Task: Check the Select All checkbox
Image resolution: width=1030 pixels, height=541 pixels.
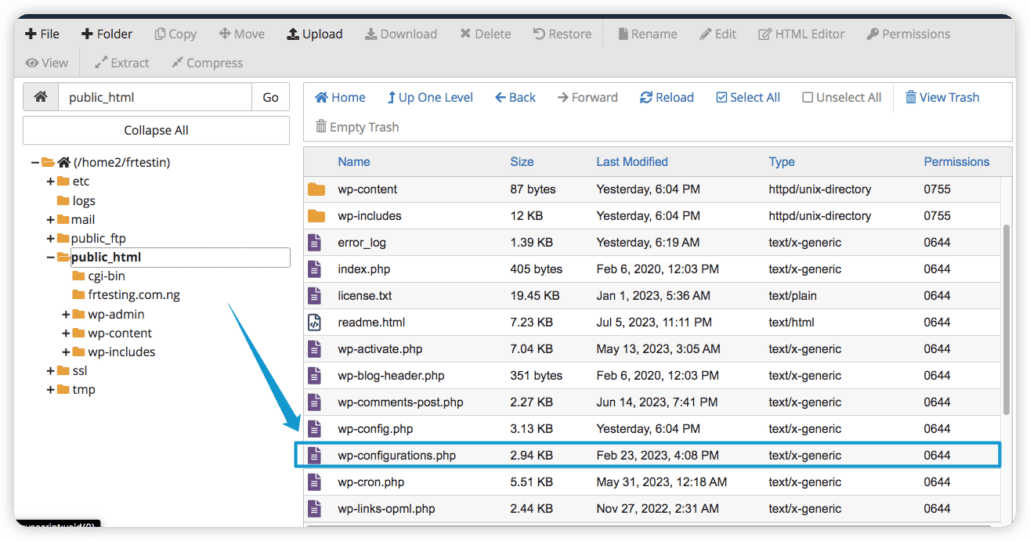Action: point(722,98)
